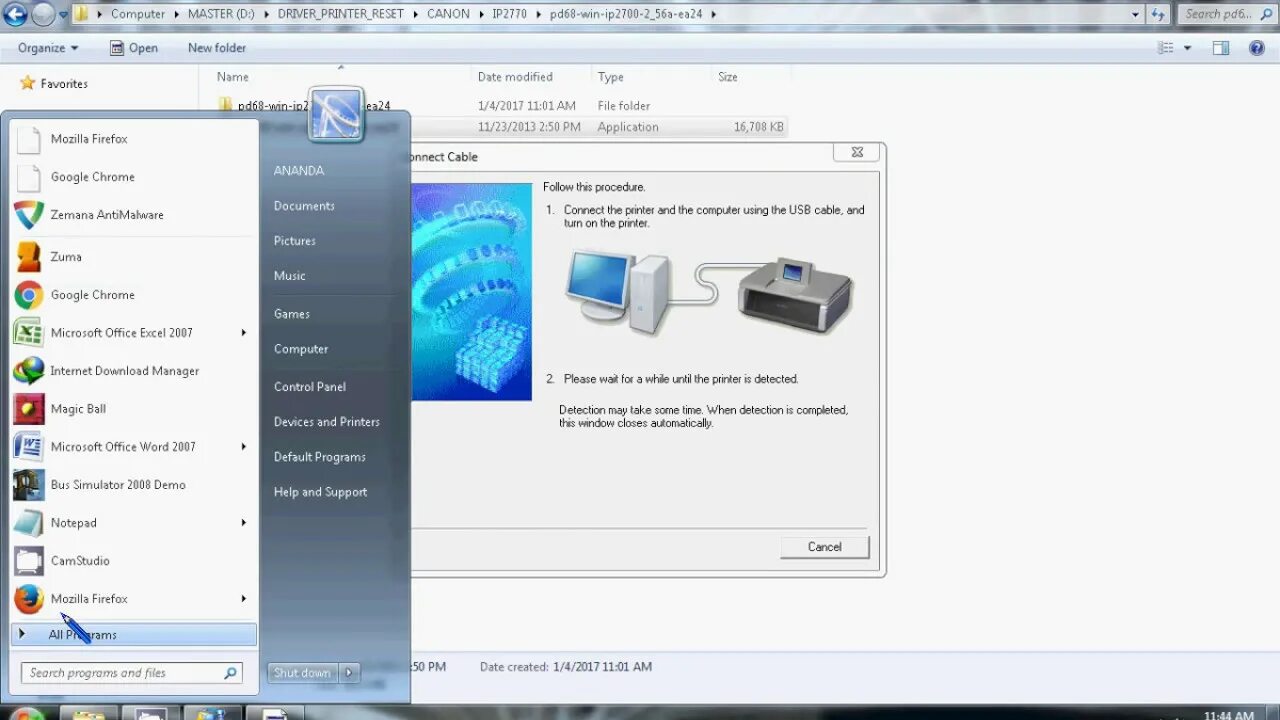Launch Microsoft Office Word 2007
The image size is (1280, 720).
[134, 447]
